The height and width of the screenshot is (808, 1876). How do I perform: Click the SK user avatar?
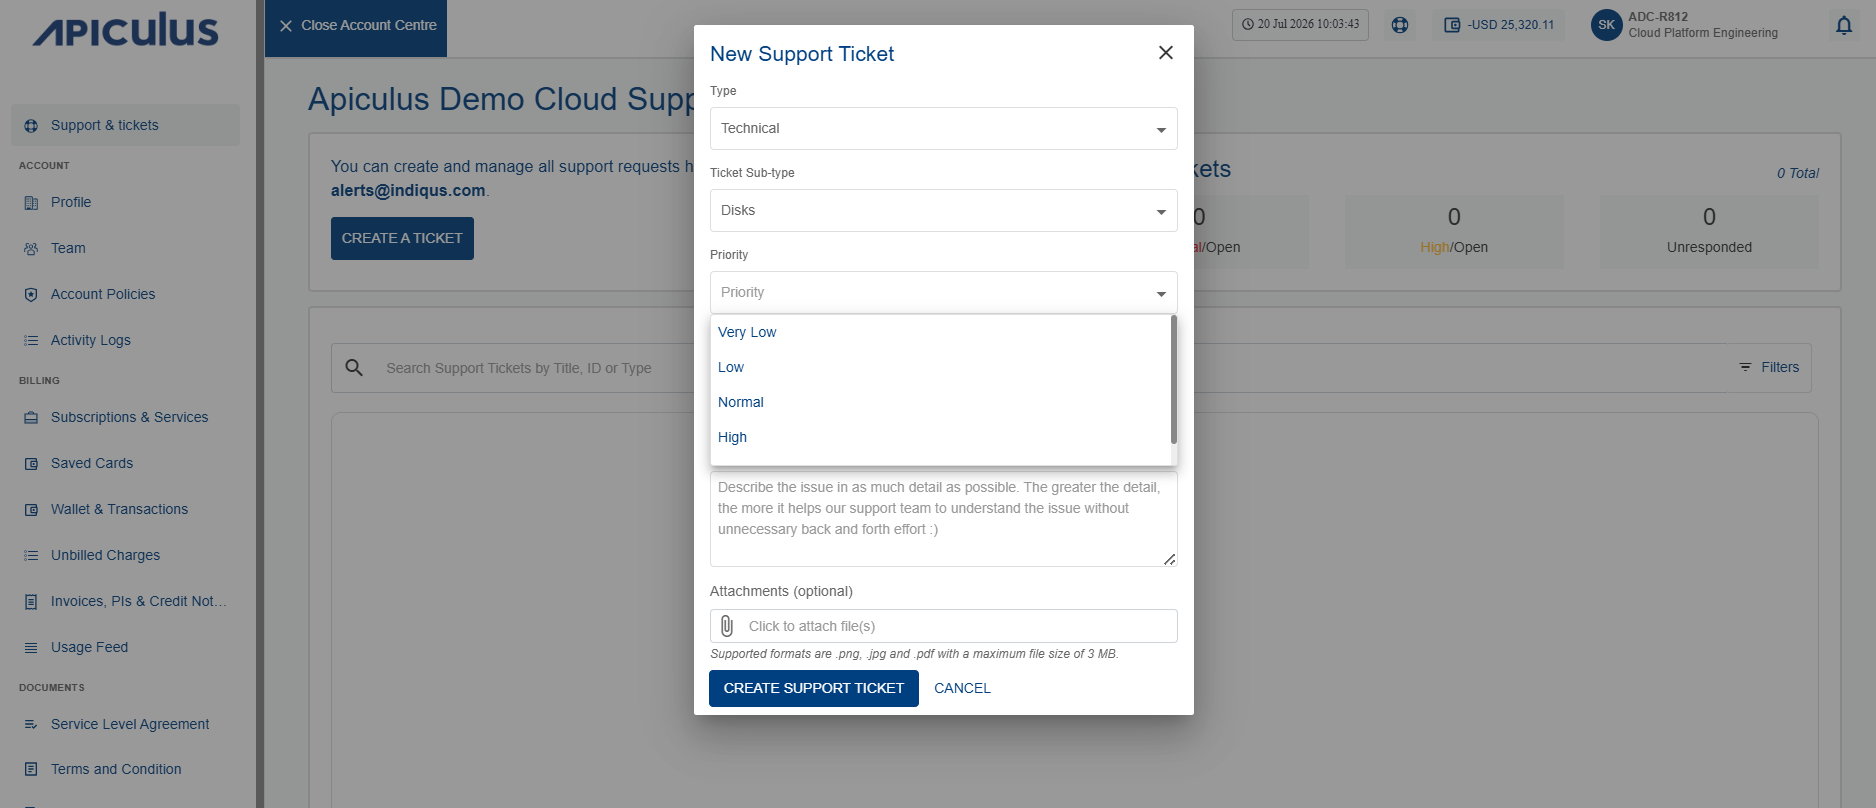(1607, 25)
